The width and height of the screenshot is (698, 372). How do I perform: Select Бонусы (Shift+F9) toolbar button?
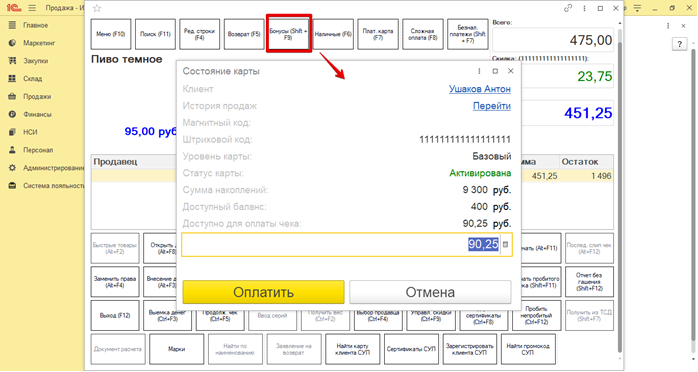288,34
